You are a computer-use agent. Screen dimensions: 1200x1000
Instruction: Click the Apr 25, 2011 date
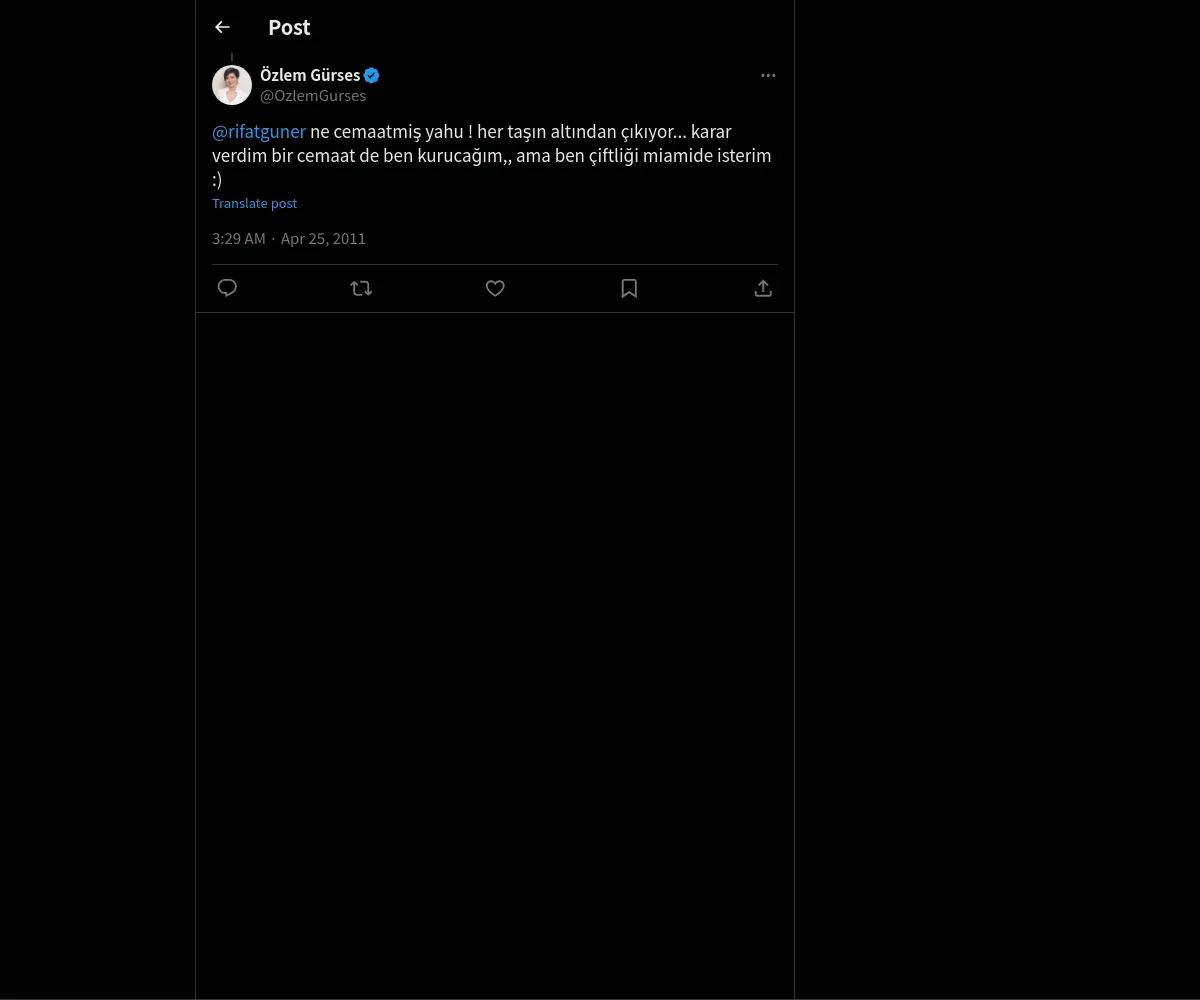pos(323,238)
